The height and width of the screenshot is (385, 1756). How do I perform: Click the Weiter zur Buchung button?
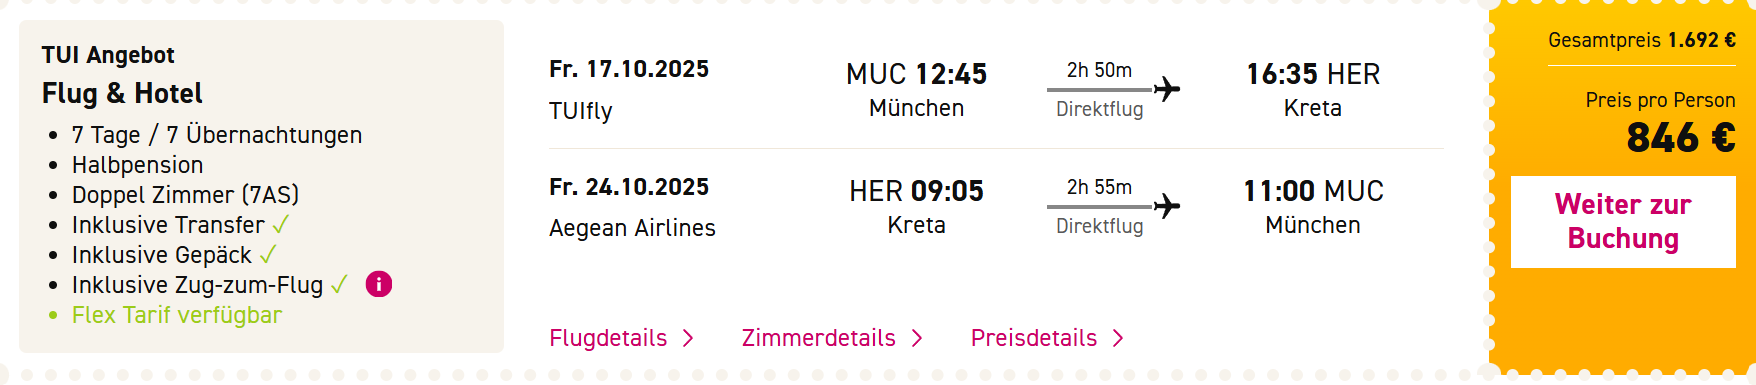point(1623,222)
